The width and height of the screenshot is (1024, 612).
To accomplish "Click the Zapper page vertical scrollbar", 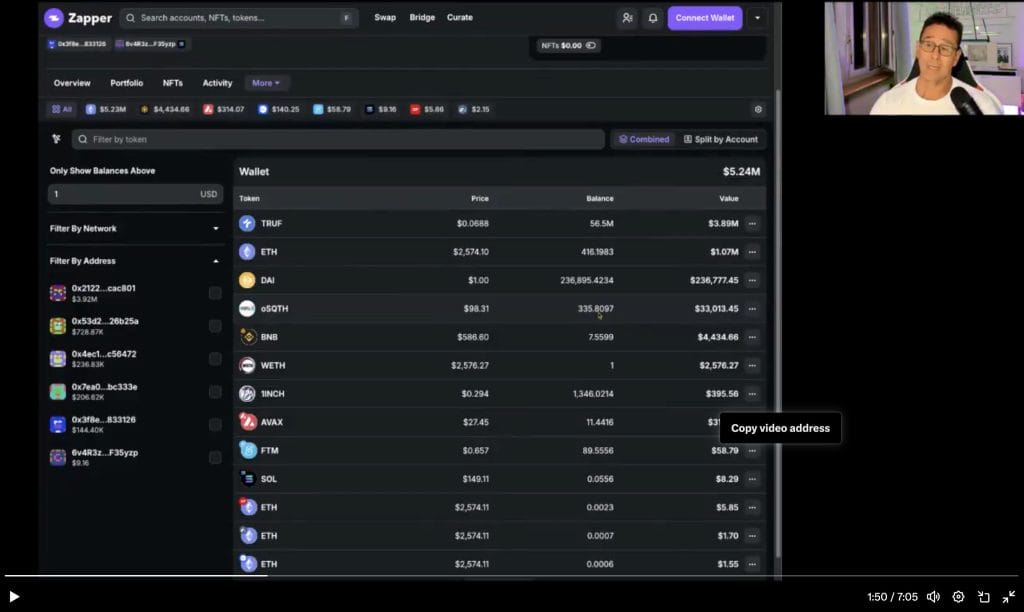I will point(778,323).
